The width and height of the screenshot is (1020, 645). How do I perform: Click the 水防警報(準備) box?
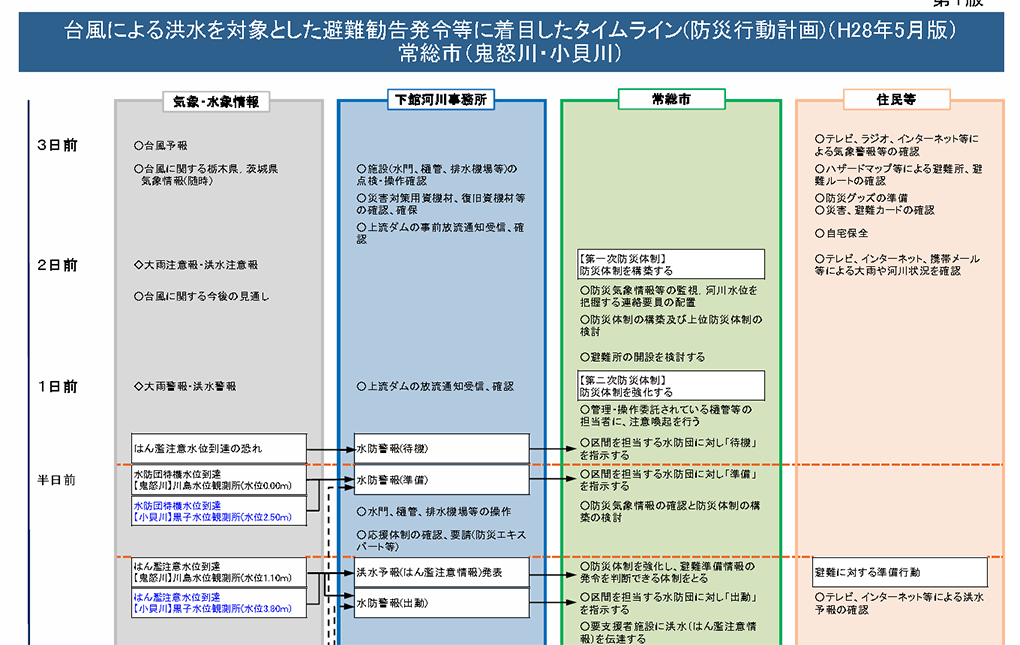440,480
